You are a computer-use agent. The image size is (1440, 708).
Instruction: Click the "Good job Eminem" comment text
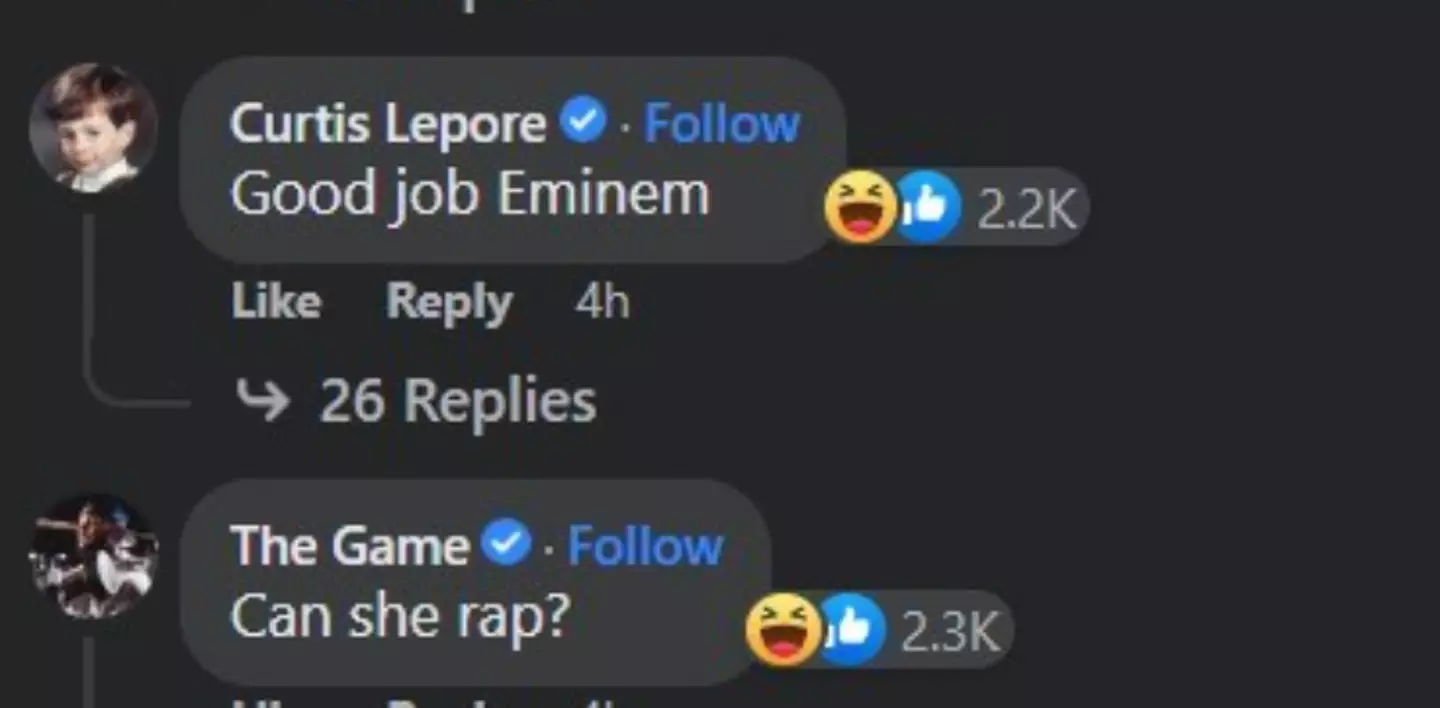tap(470, 194)
